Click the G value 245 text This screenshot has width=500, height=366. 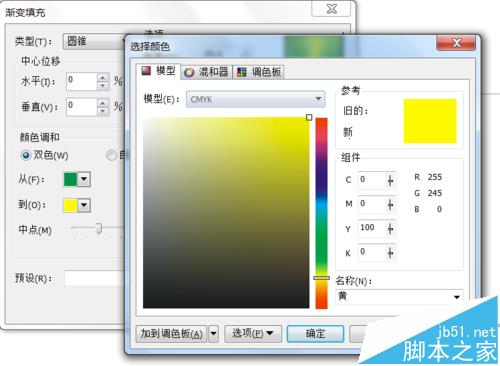[435, 193]
